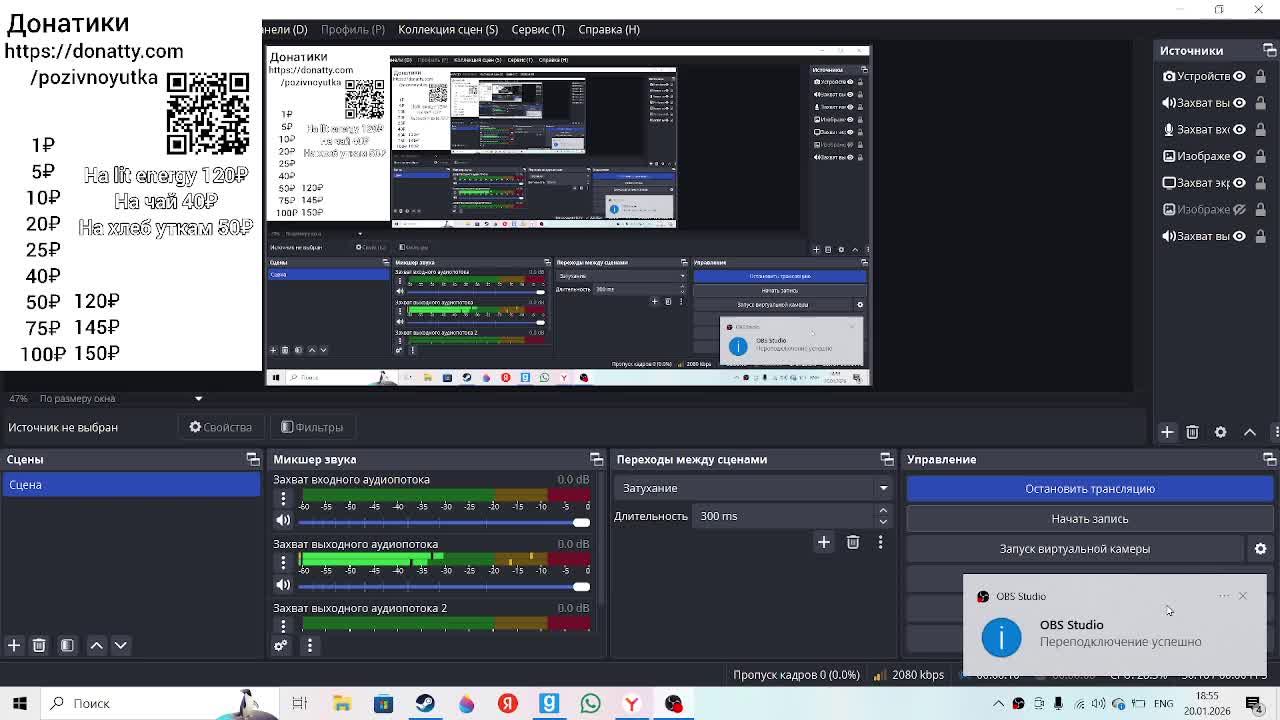Open the Сервис (T) menu
The width and height of the screenshot is (1280, 720).
pos(538,29)
